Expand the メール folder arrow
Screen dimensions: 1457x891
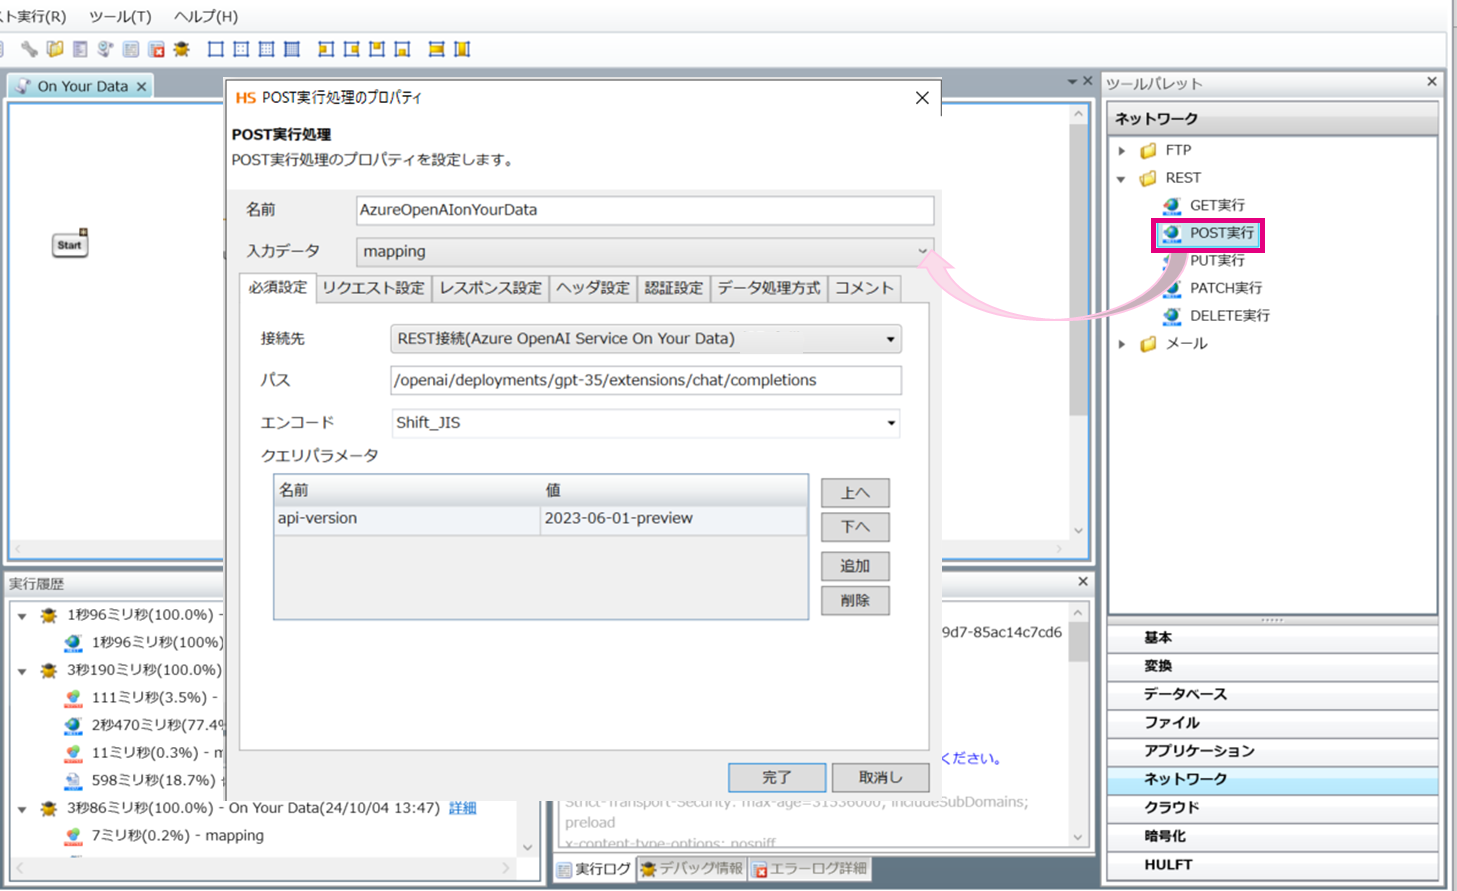(1122, 344)
